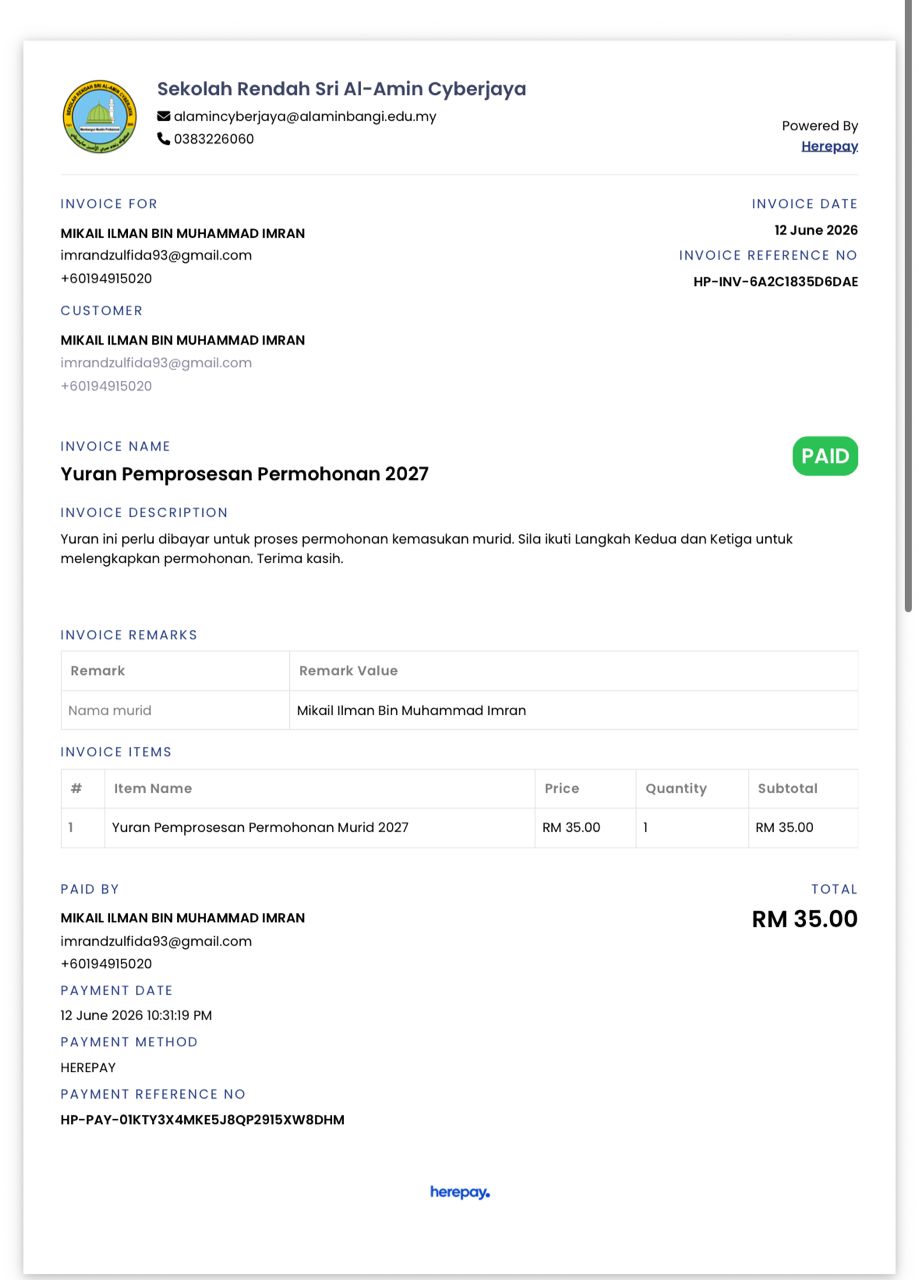Click the school crest logo

pos(99,117)
